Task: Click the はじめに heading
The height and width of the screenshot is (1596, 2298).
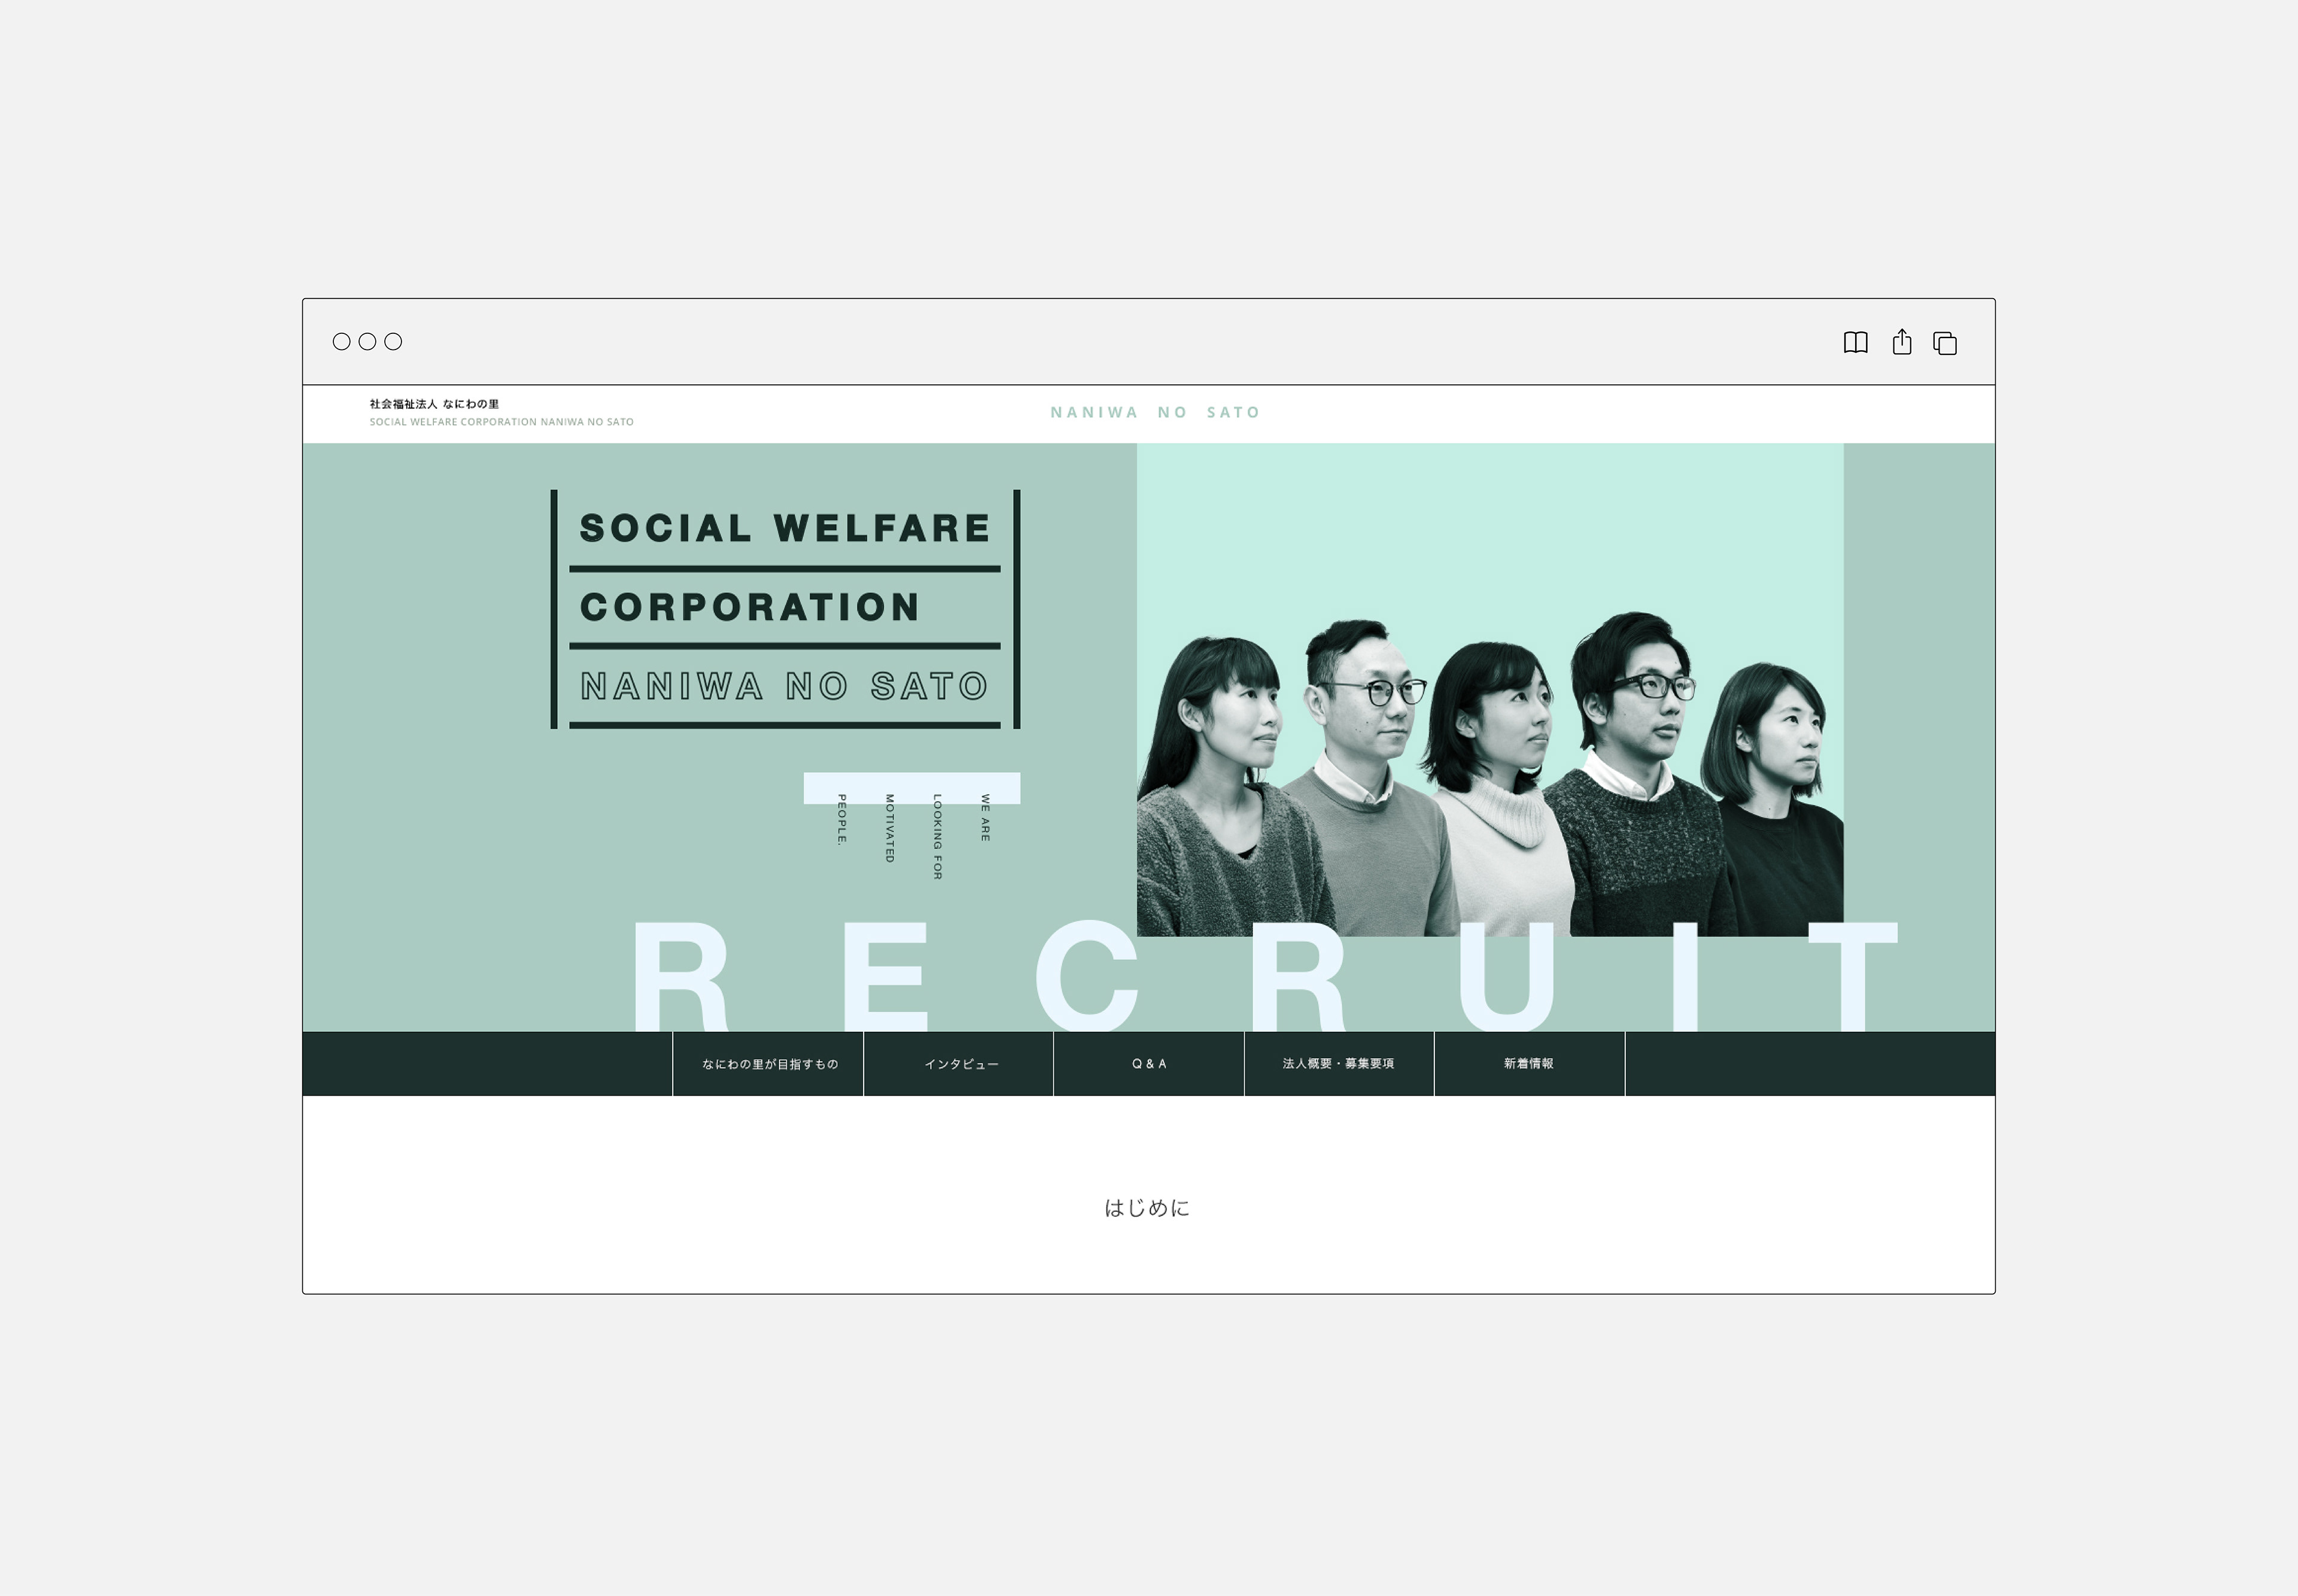Action: tap(1147, 1208)
